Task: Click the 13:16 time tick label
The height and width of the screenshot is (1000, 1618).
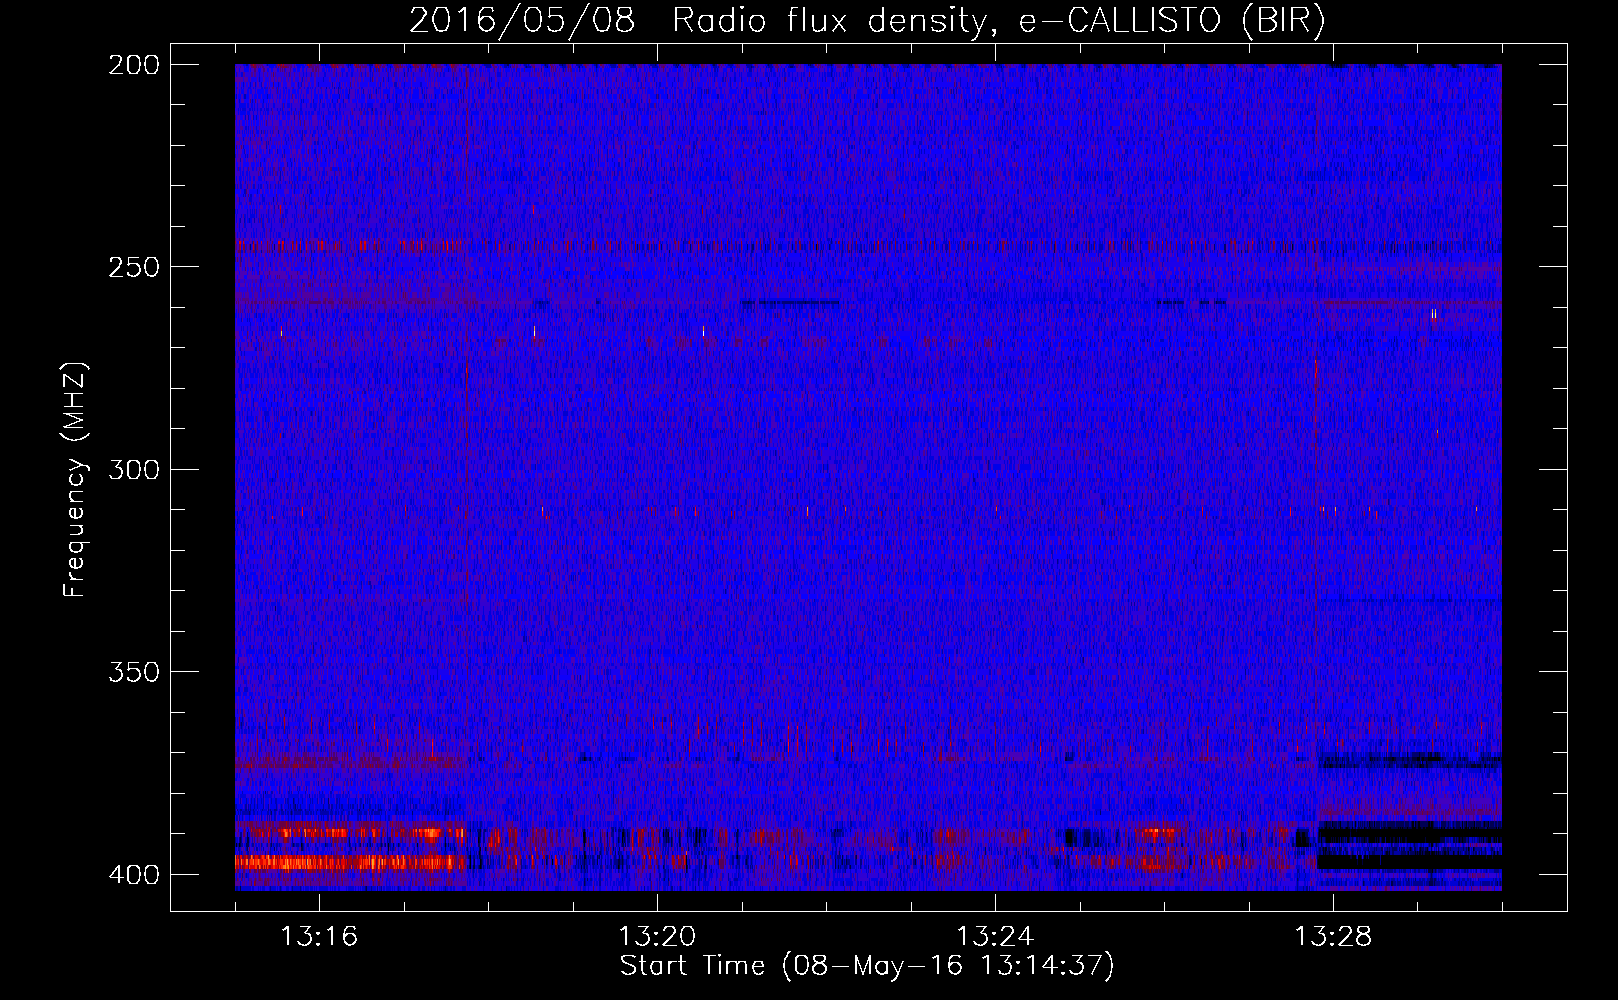Action: [319, 937]
